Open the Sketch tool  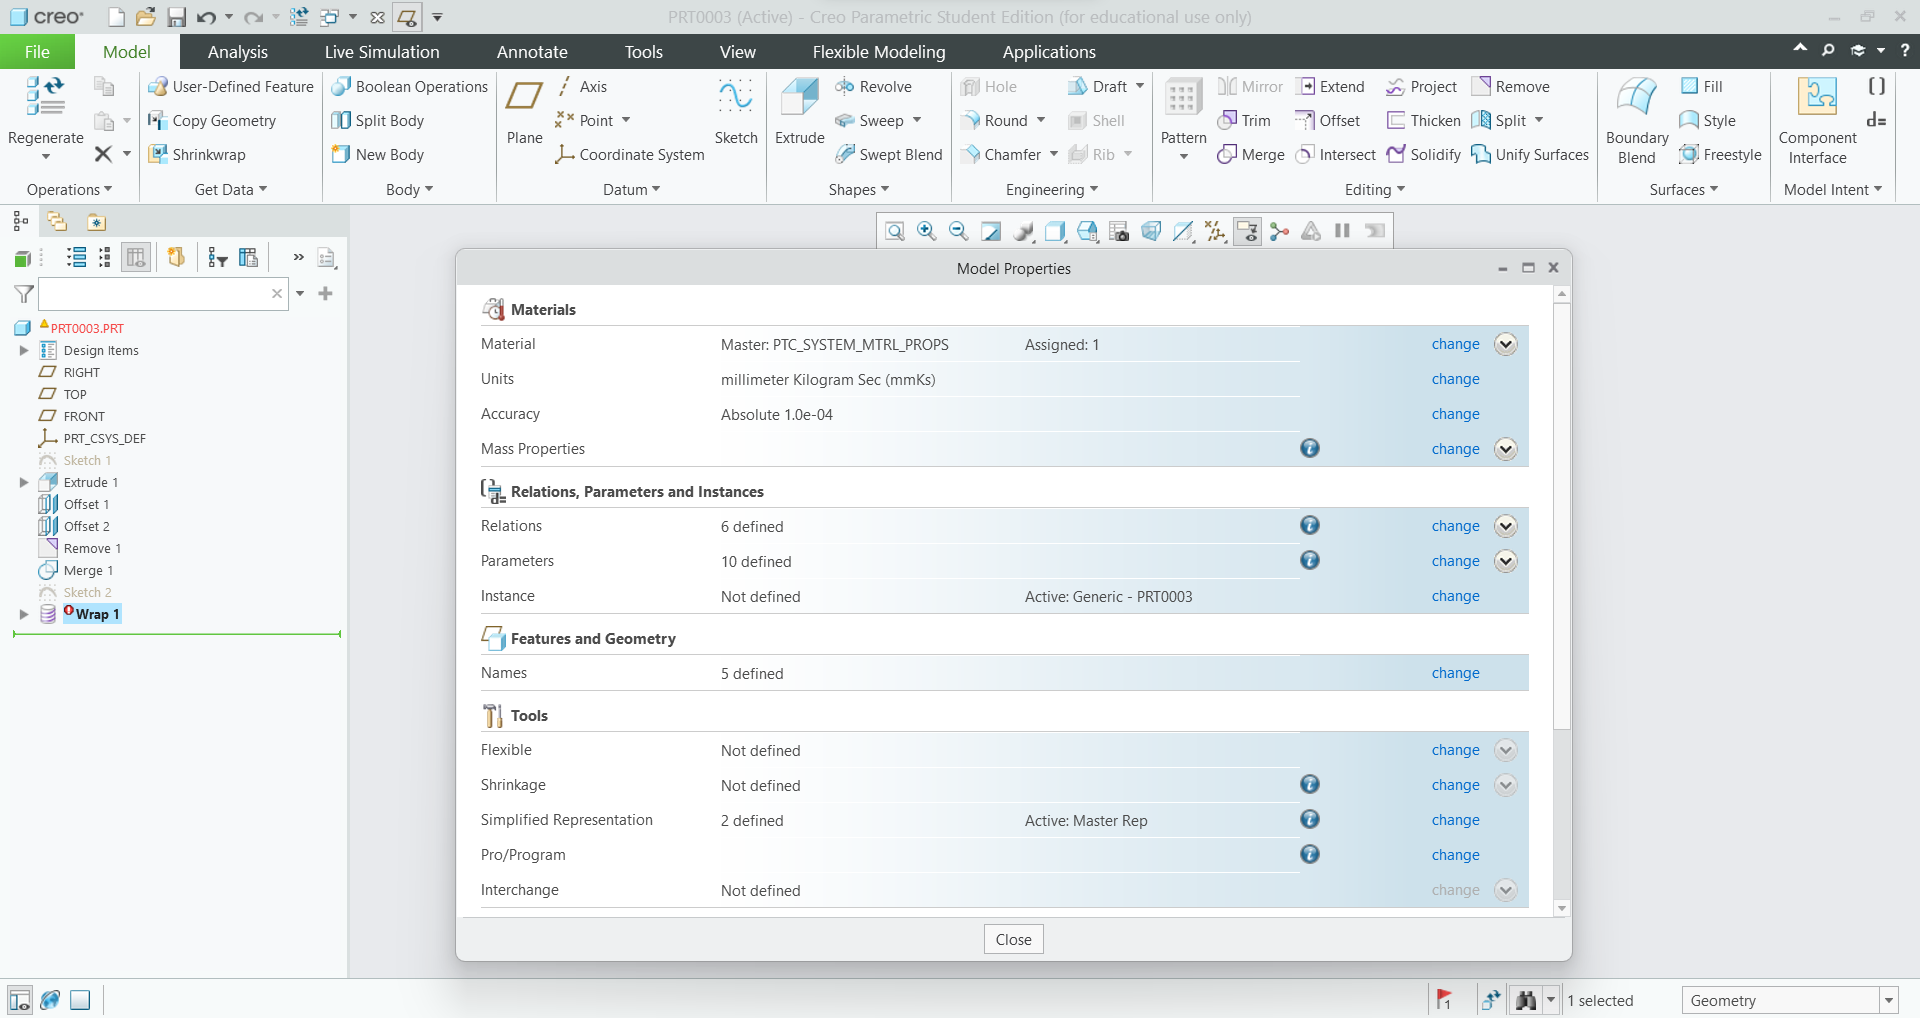[736, 110]
